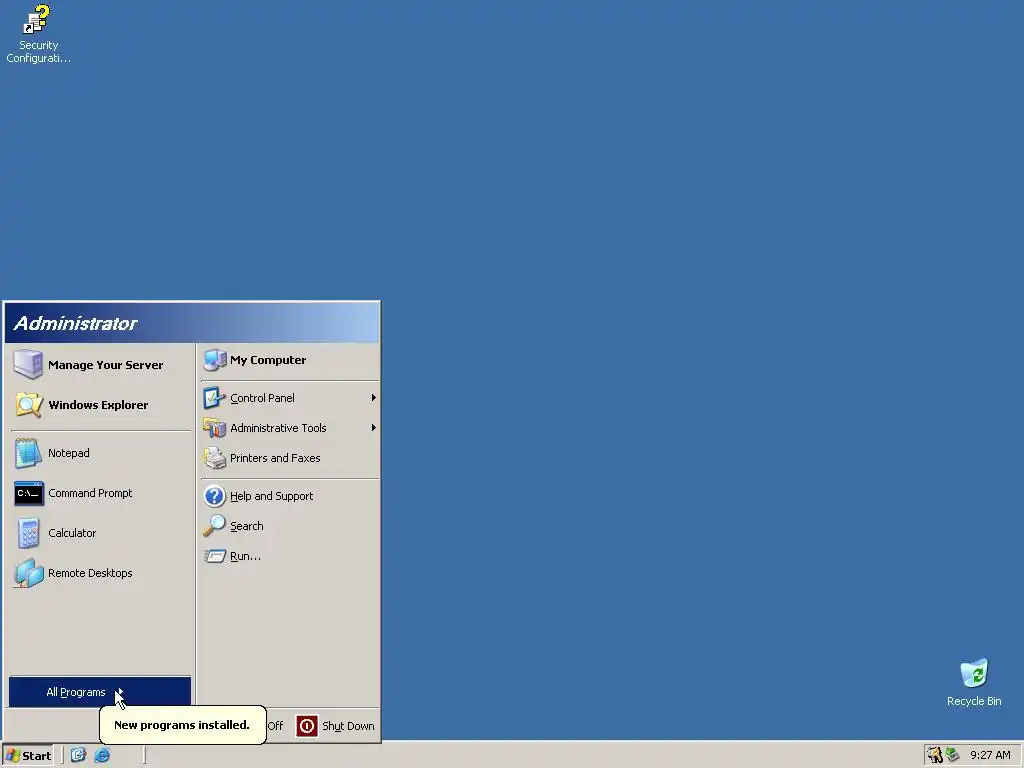Expand the Control Panel submenu arrow

374,398
